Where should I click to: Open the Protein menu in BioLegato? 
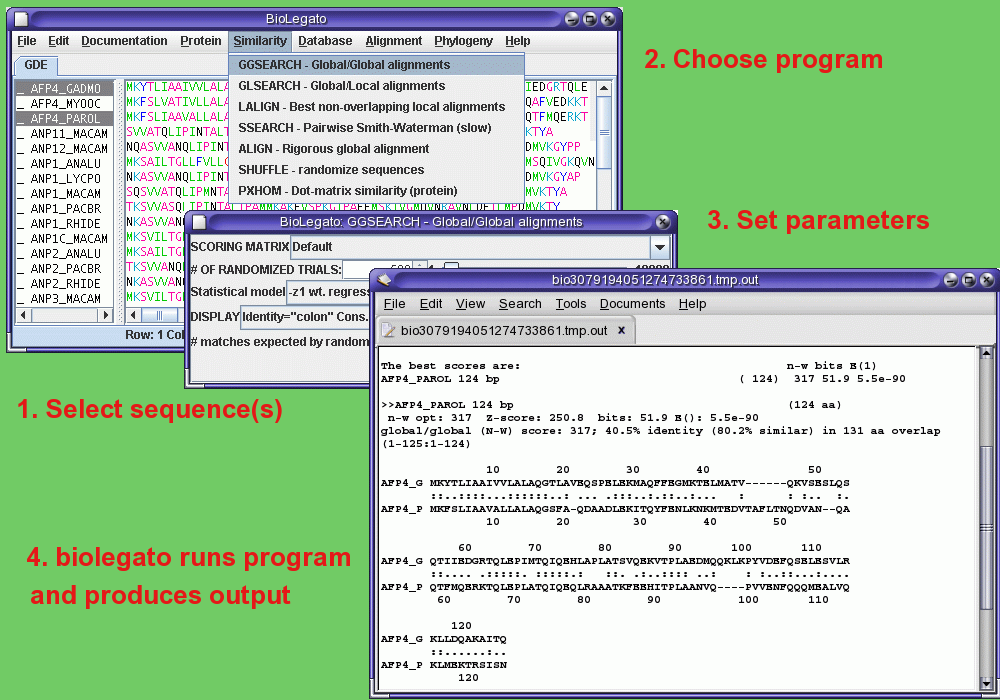pos(201,41)
